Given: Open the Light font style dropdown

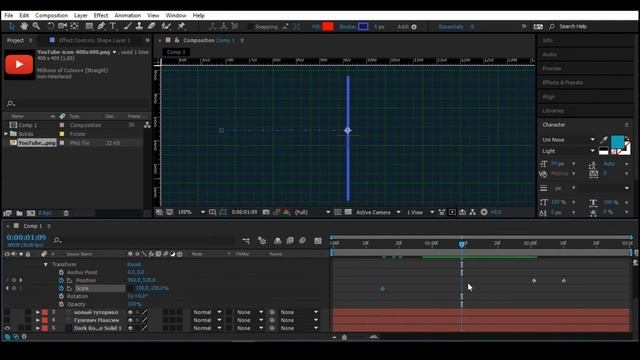Looking at the screenshot, I should pos(568,151).
